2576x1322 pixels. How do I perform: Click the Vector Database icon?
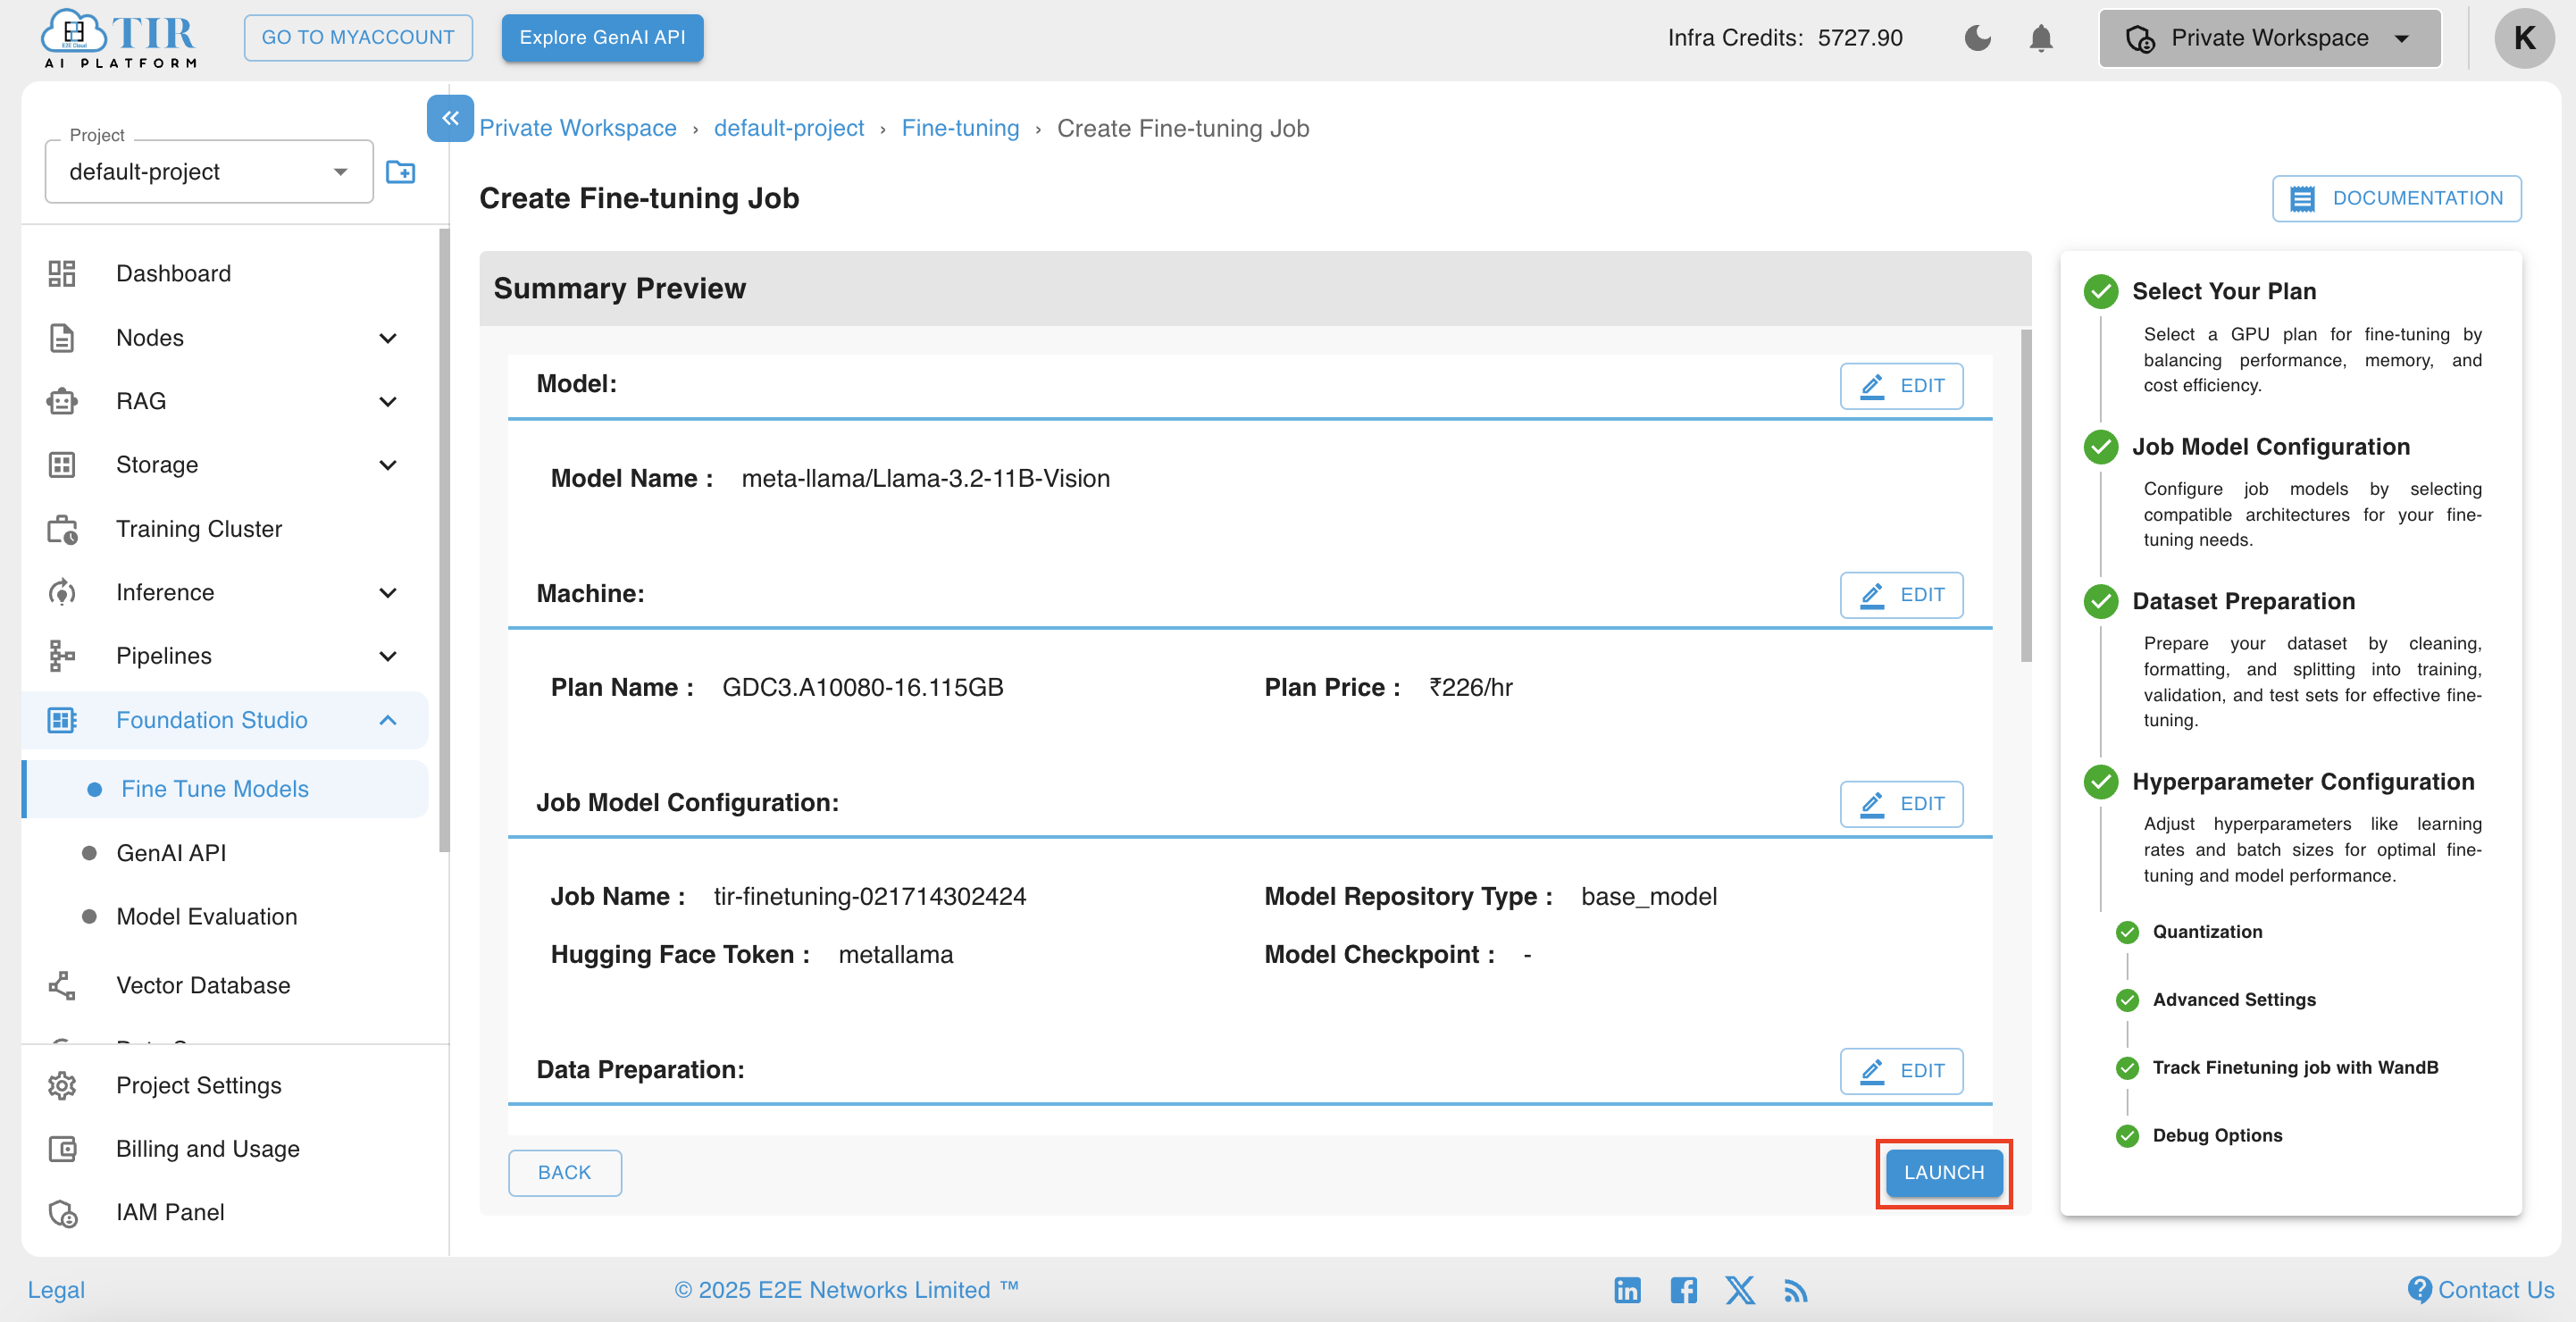(62, 985)
